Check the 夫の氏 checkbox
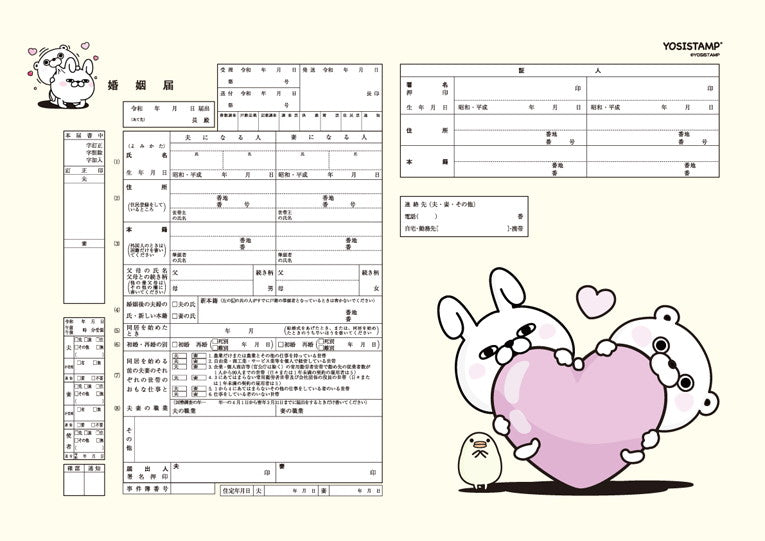 175,303
